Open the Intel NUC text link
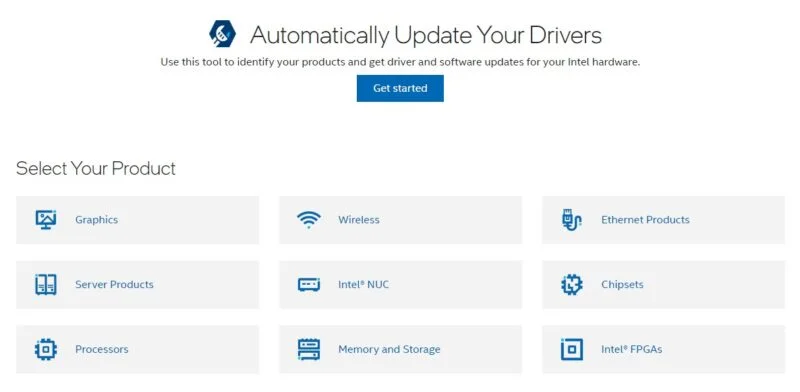This screenshot has height=392, width=800. [x=363, y=284]
